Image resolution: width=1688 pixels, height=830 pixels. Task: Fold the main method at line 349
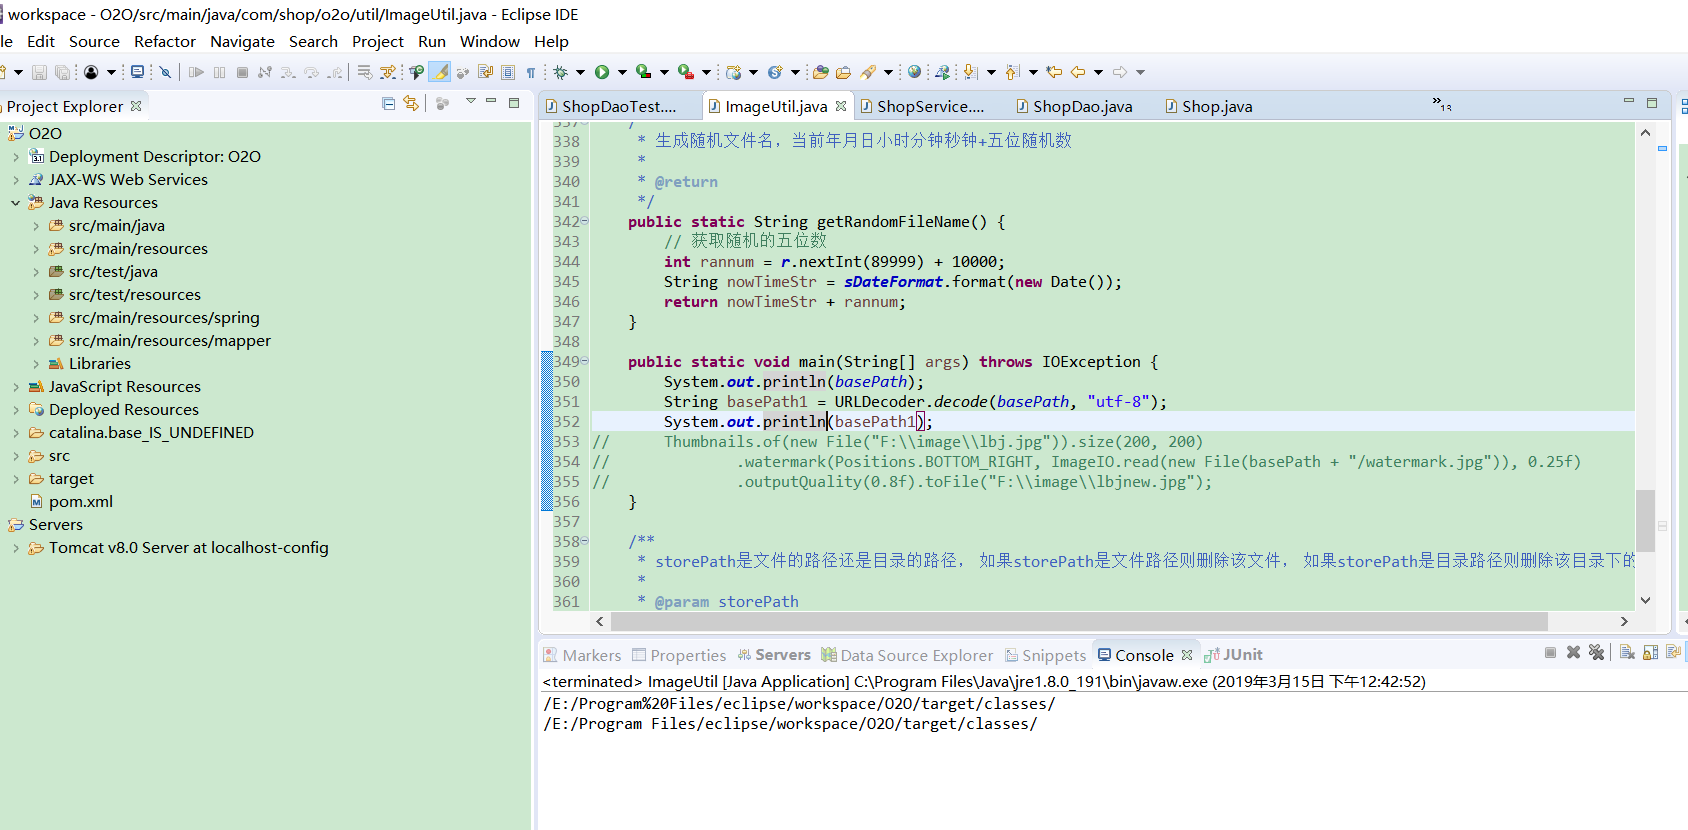click(x=585, y=361)
